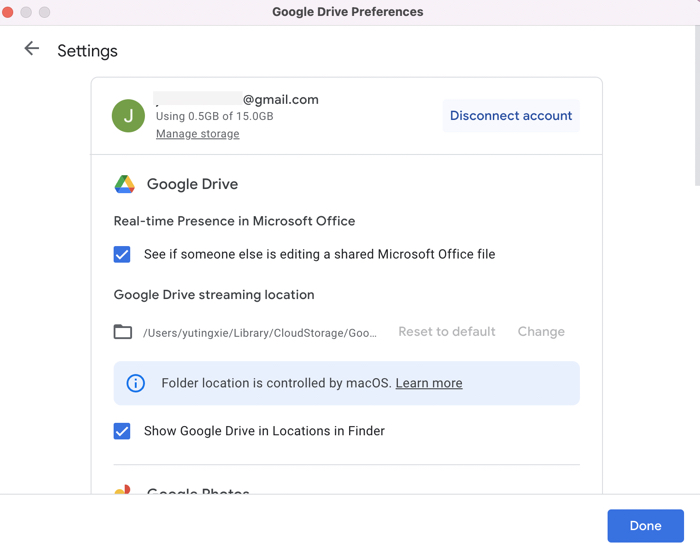The width and height of the screenshot is (700, 552).
Task: Click the Google Drive triangle logo
Action: (124, 184)
